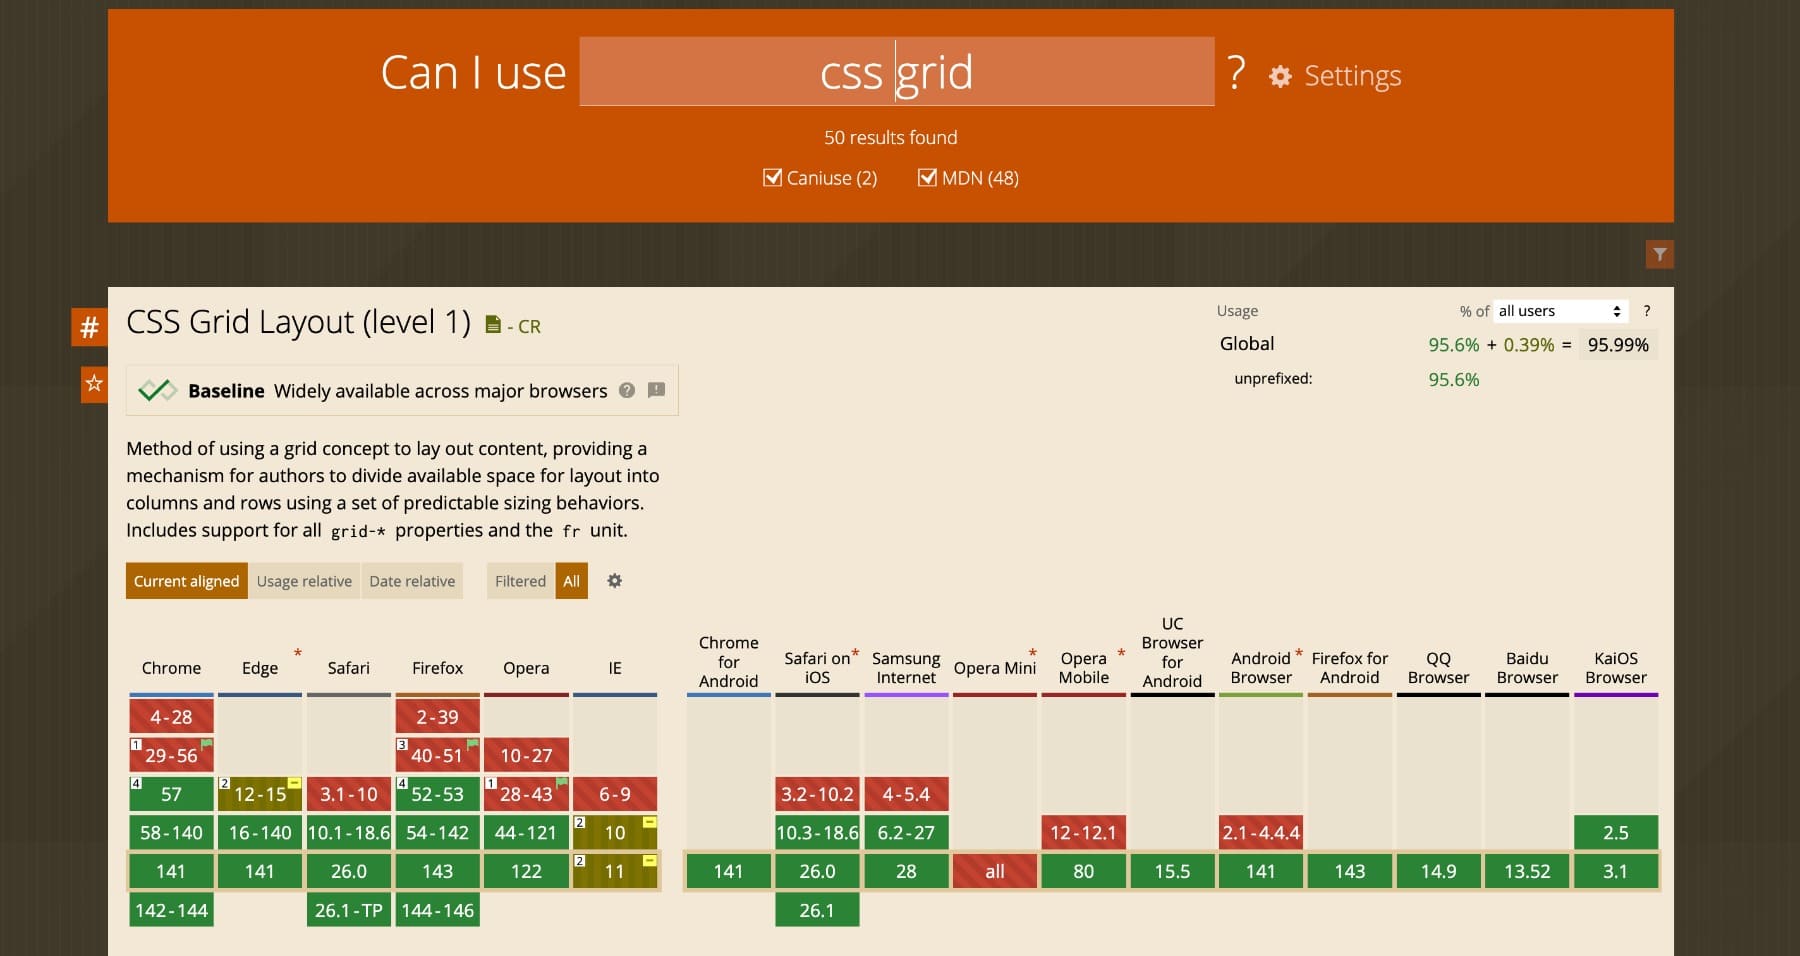
Task: Open the spec document icon next to title
Action: click(x=492, y=323)
